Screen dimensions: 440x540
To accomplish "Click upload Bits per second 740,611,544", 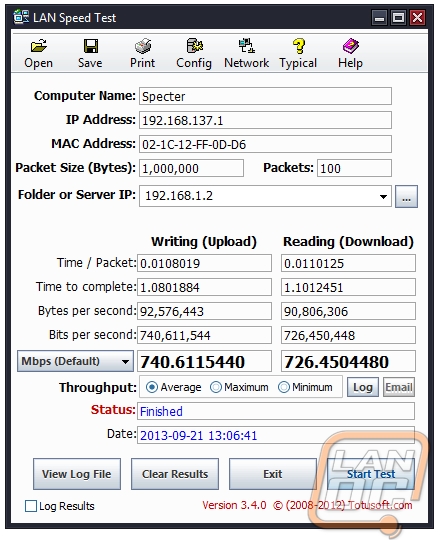I will [205, 335].
